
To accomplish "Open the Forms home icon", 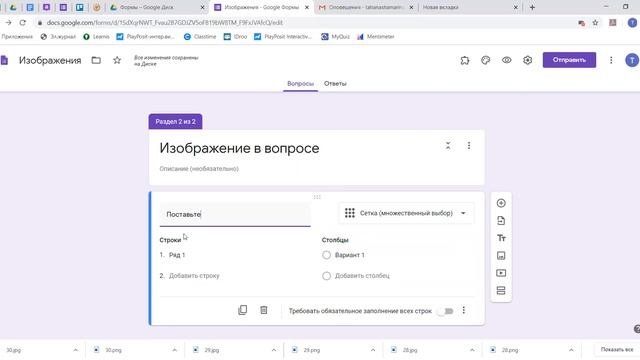I will 4,60.
